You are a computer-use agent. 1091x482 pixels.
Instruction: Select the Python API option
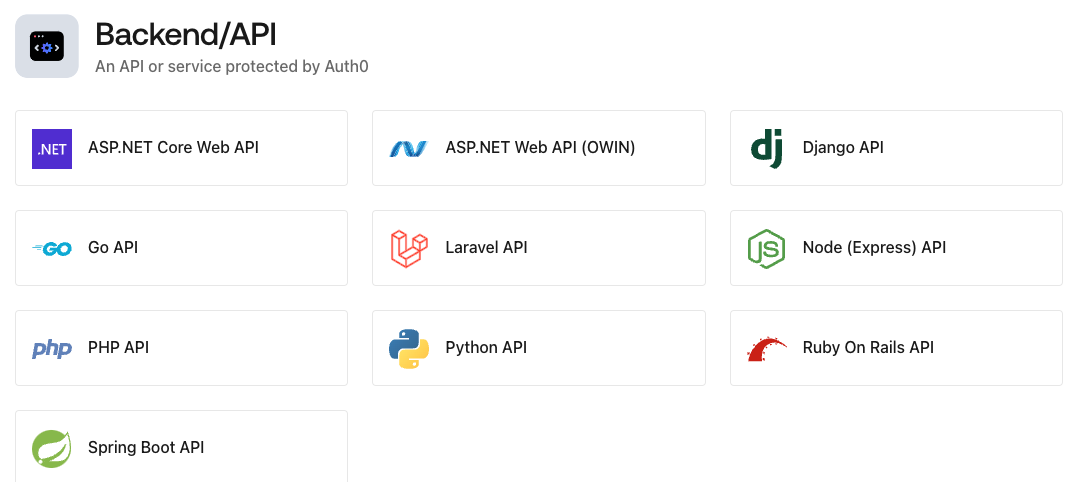[539, 348]
